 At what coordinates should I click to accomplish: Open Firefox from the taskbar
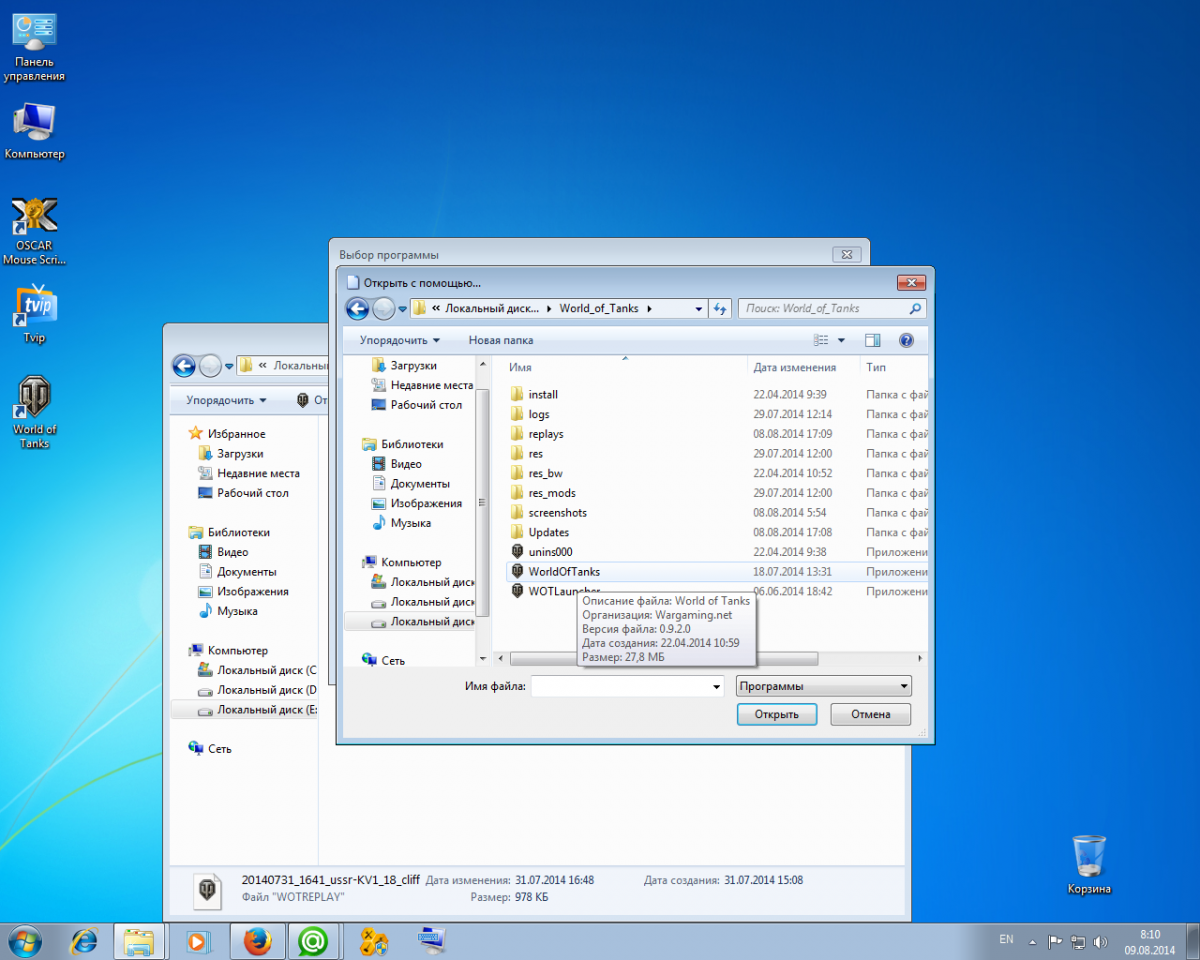[x=257, y=941]
